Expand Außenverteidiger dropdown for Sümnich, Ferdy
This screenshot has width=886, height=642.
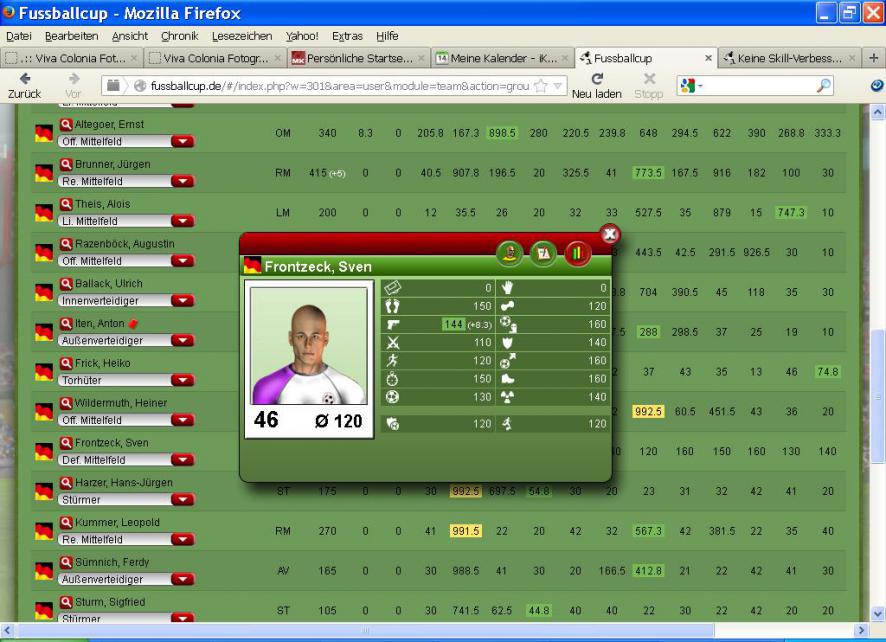(x=182, y=579)
